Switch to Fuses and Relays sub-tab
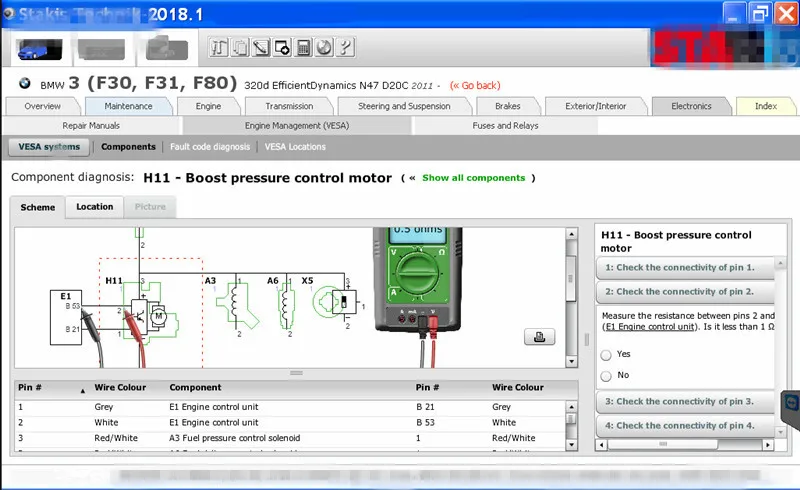The image size is (800, 490). 505,126
